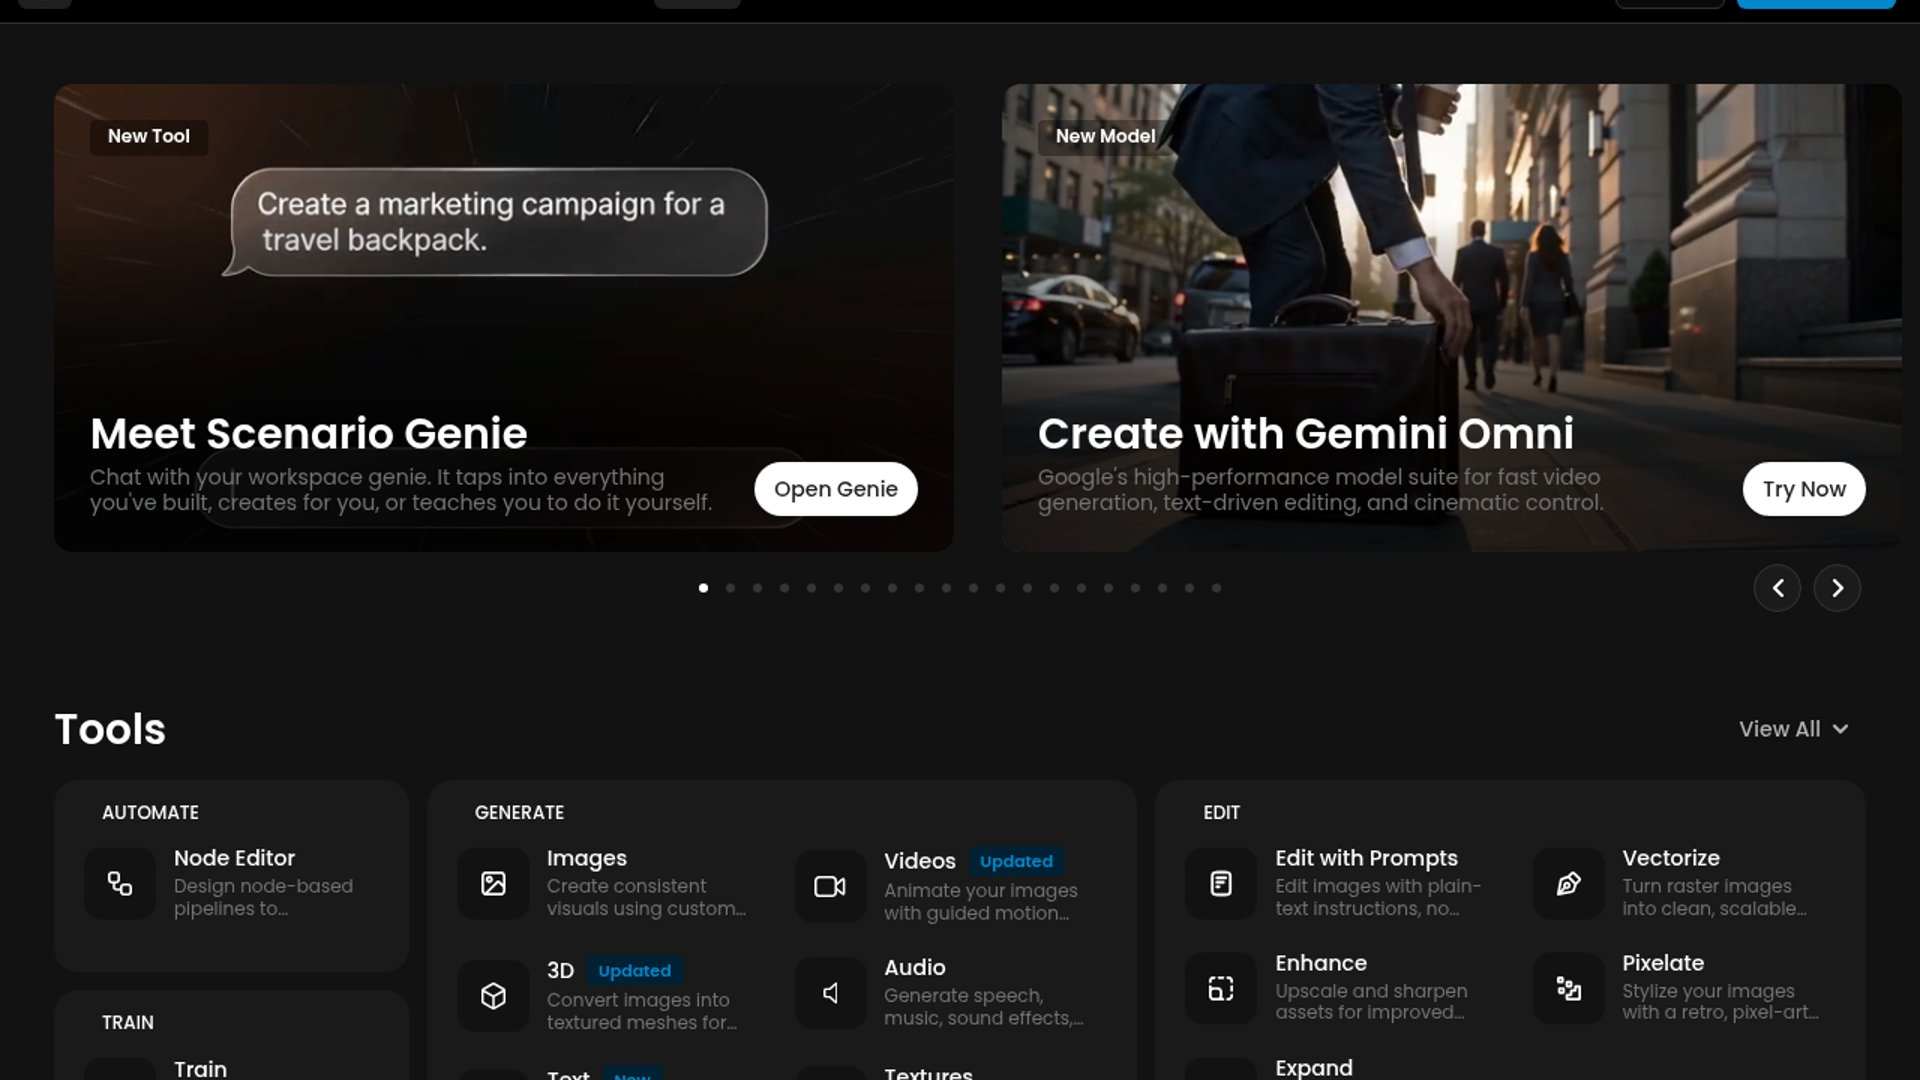1920x1080 pixels.
Task: Click the GENERATE section heading
Action: tap(519, 813)
